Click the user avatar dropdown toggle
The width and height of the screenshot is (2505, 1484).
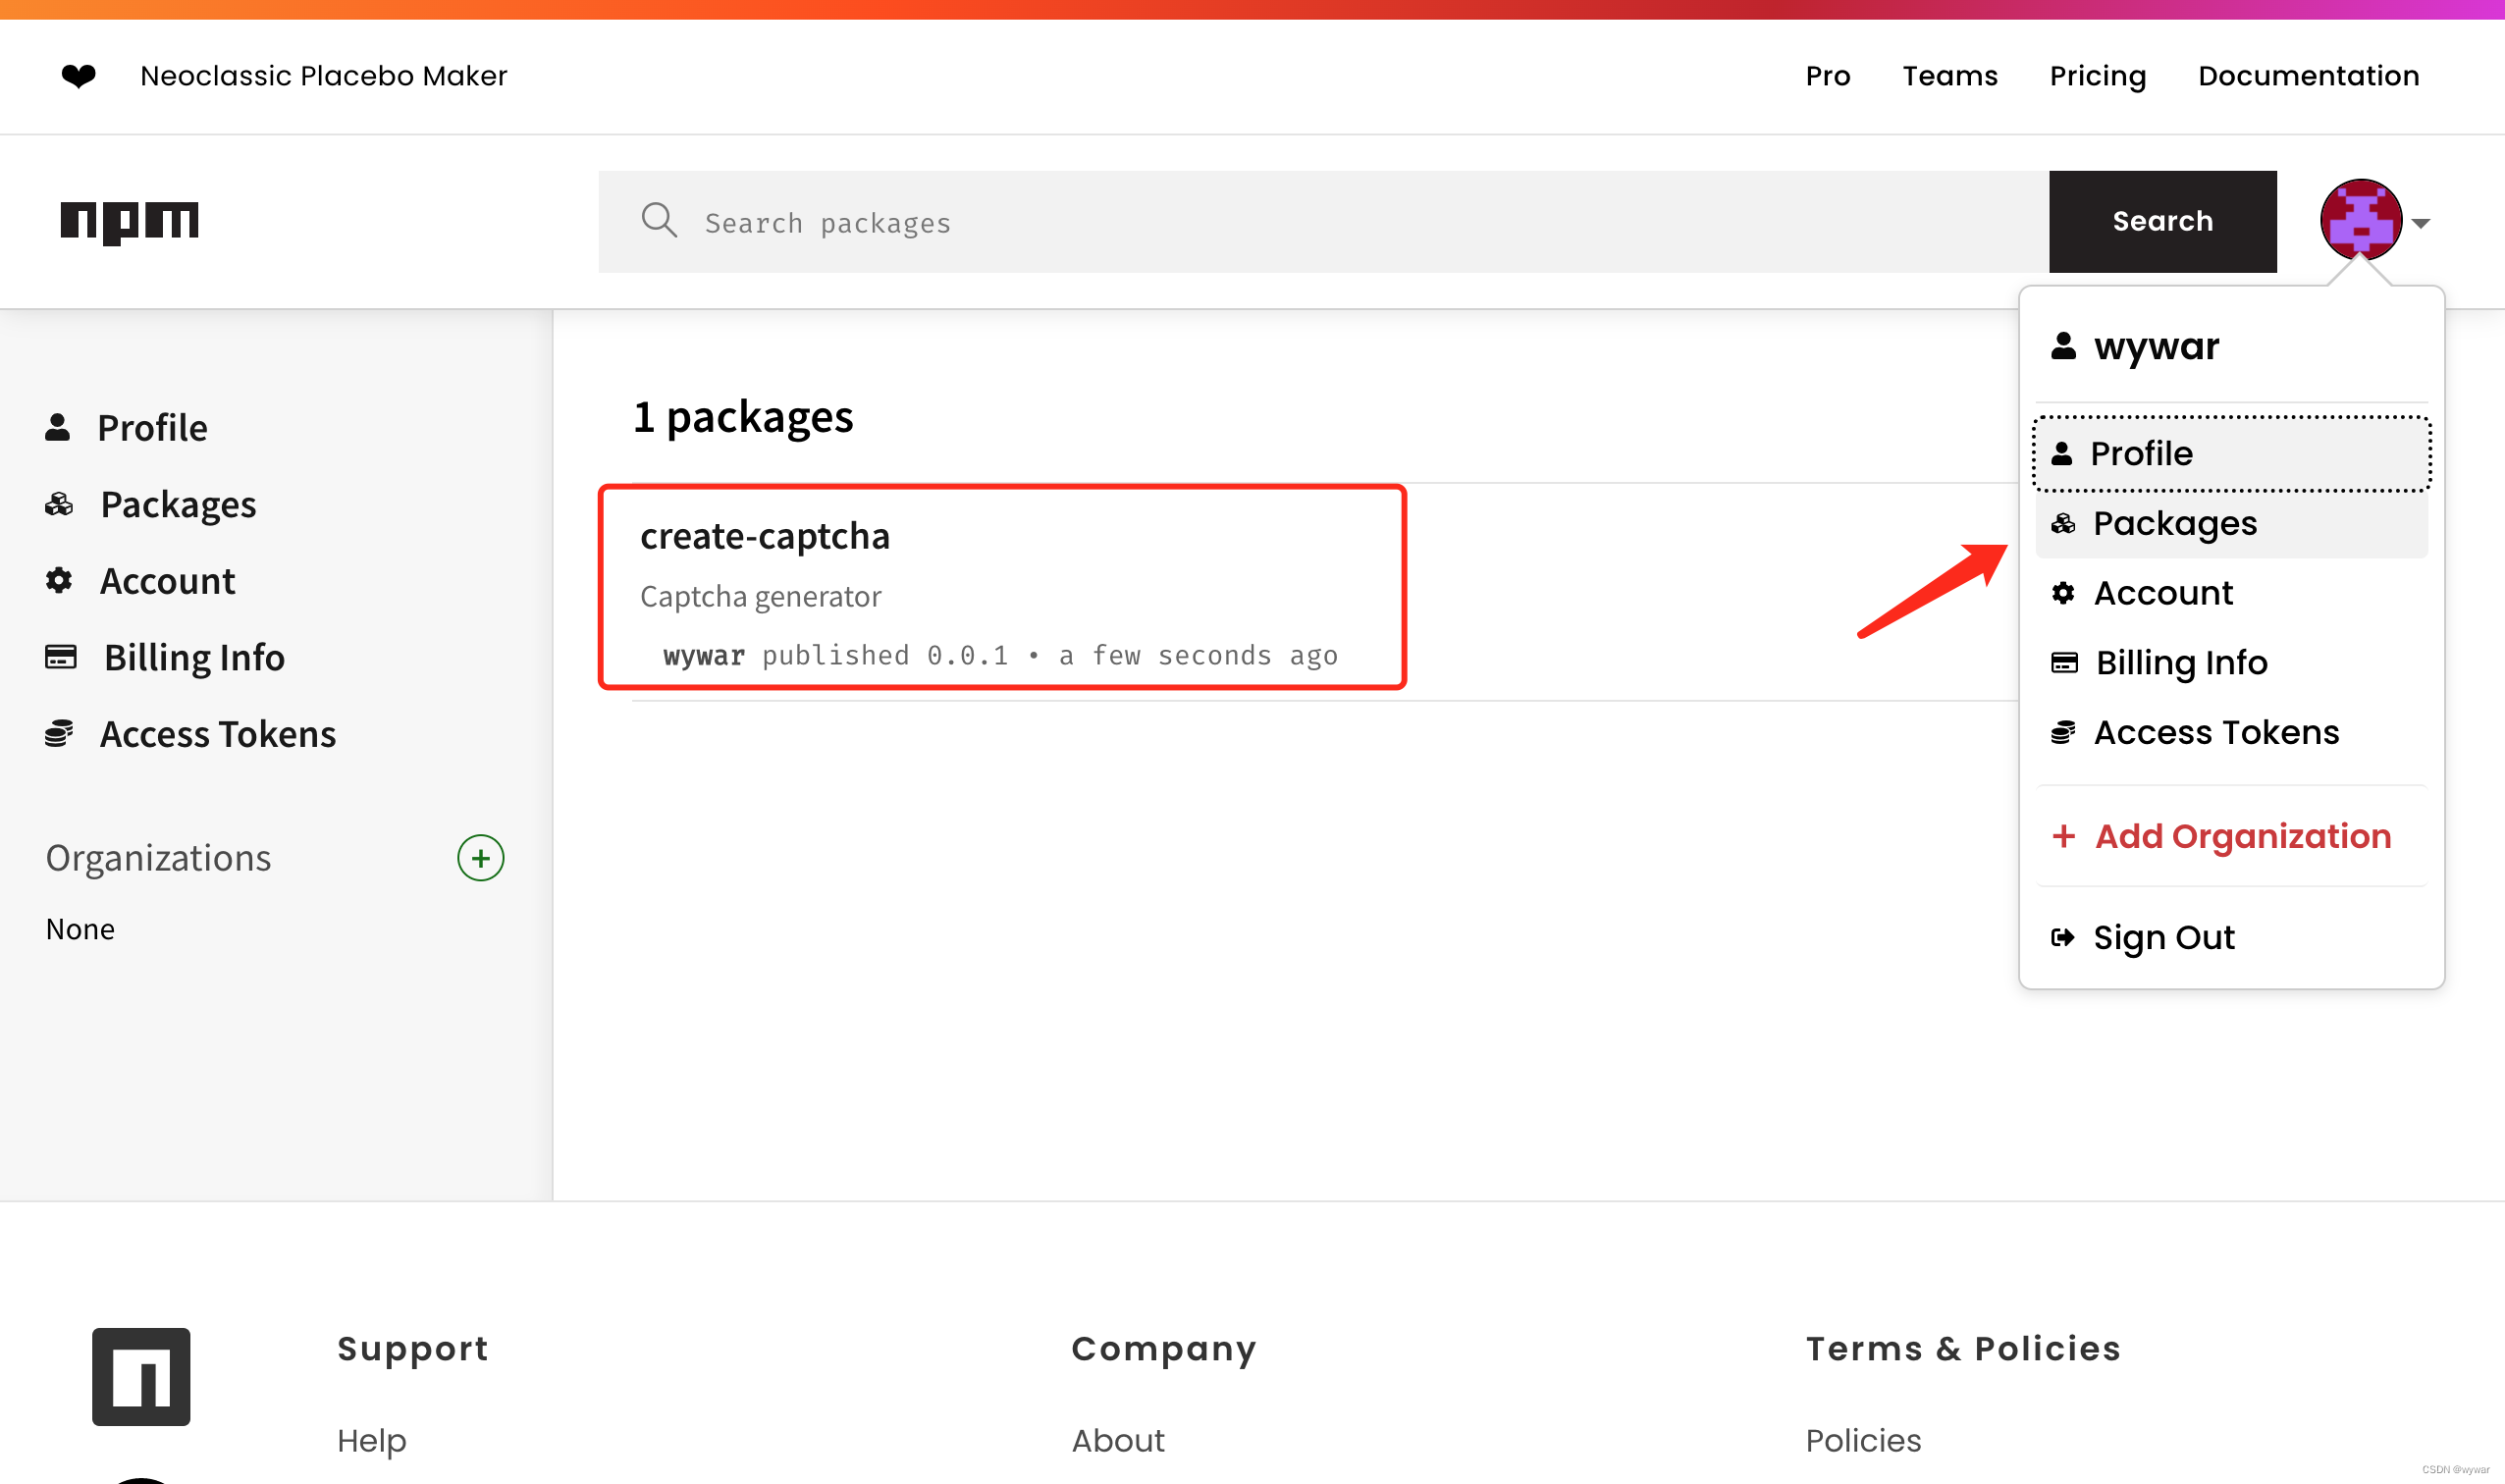tap(2374, 221)
